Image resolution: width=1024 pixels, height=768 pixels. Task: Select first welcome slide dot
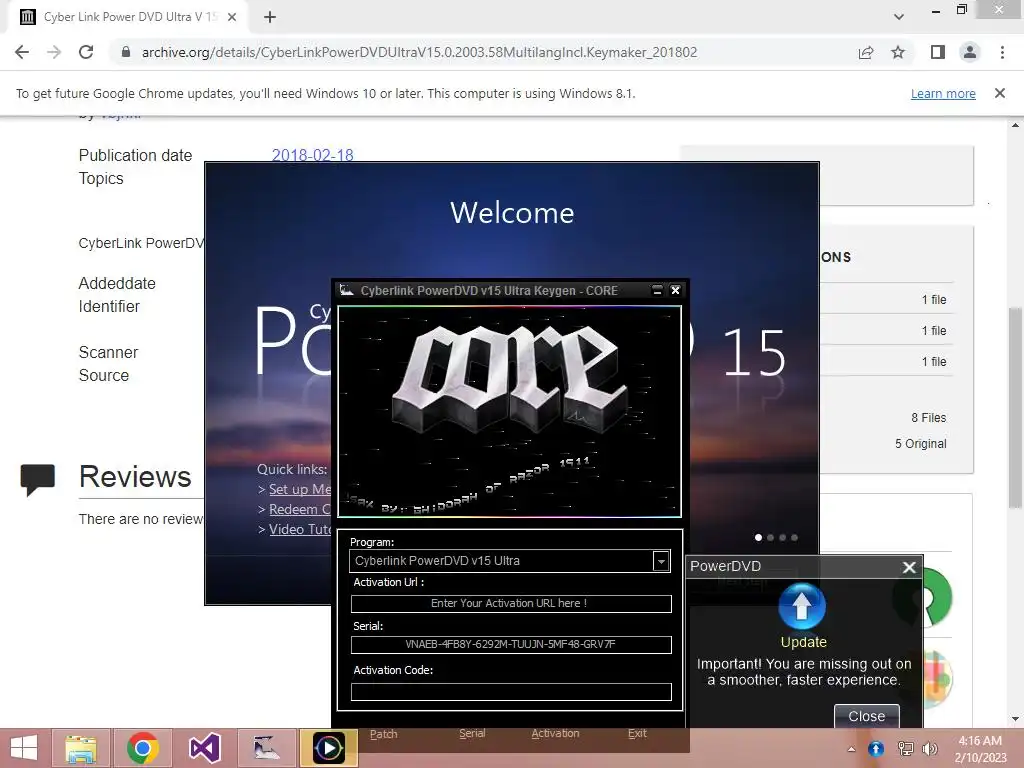tap(758, 537)
